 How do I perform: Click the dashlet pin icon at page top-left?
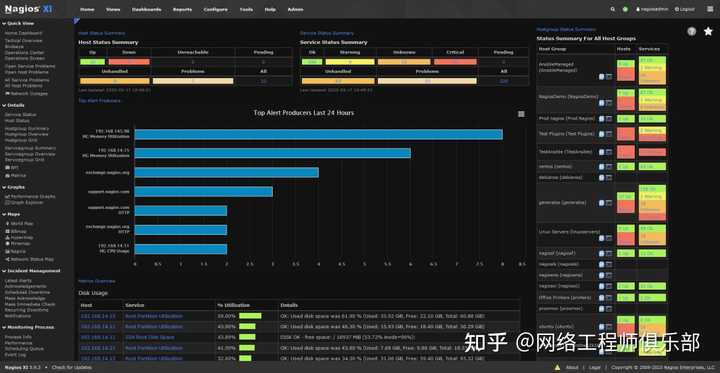77,21
